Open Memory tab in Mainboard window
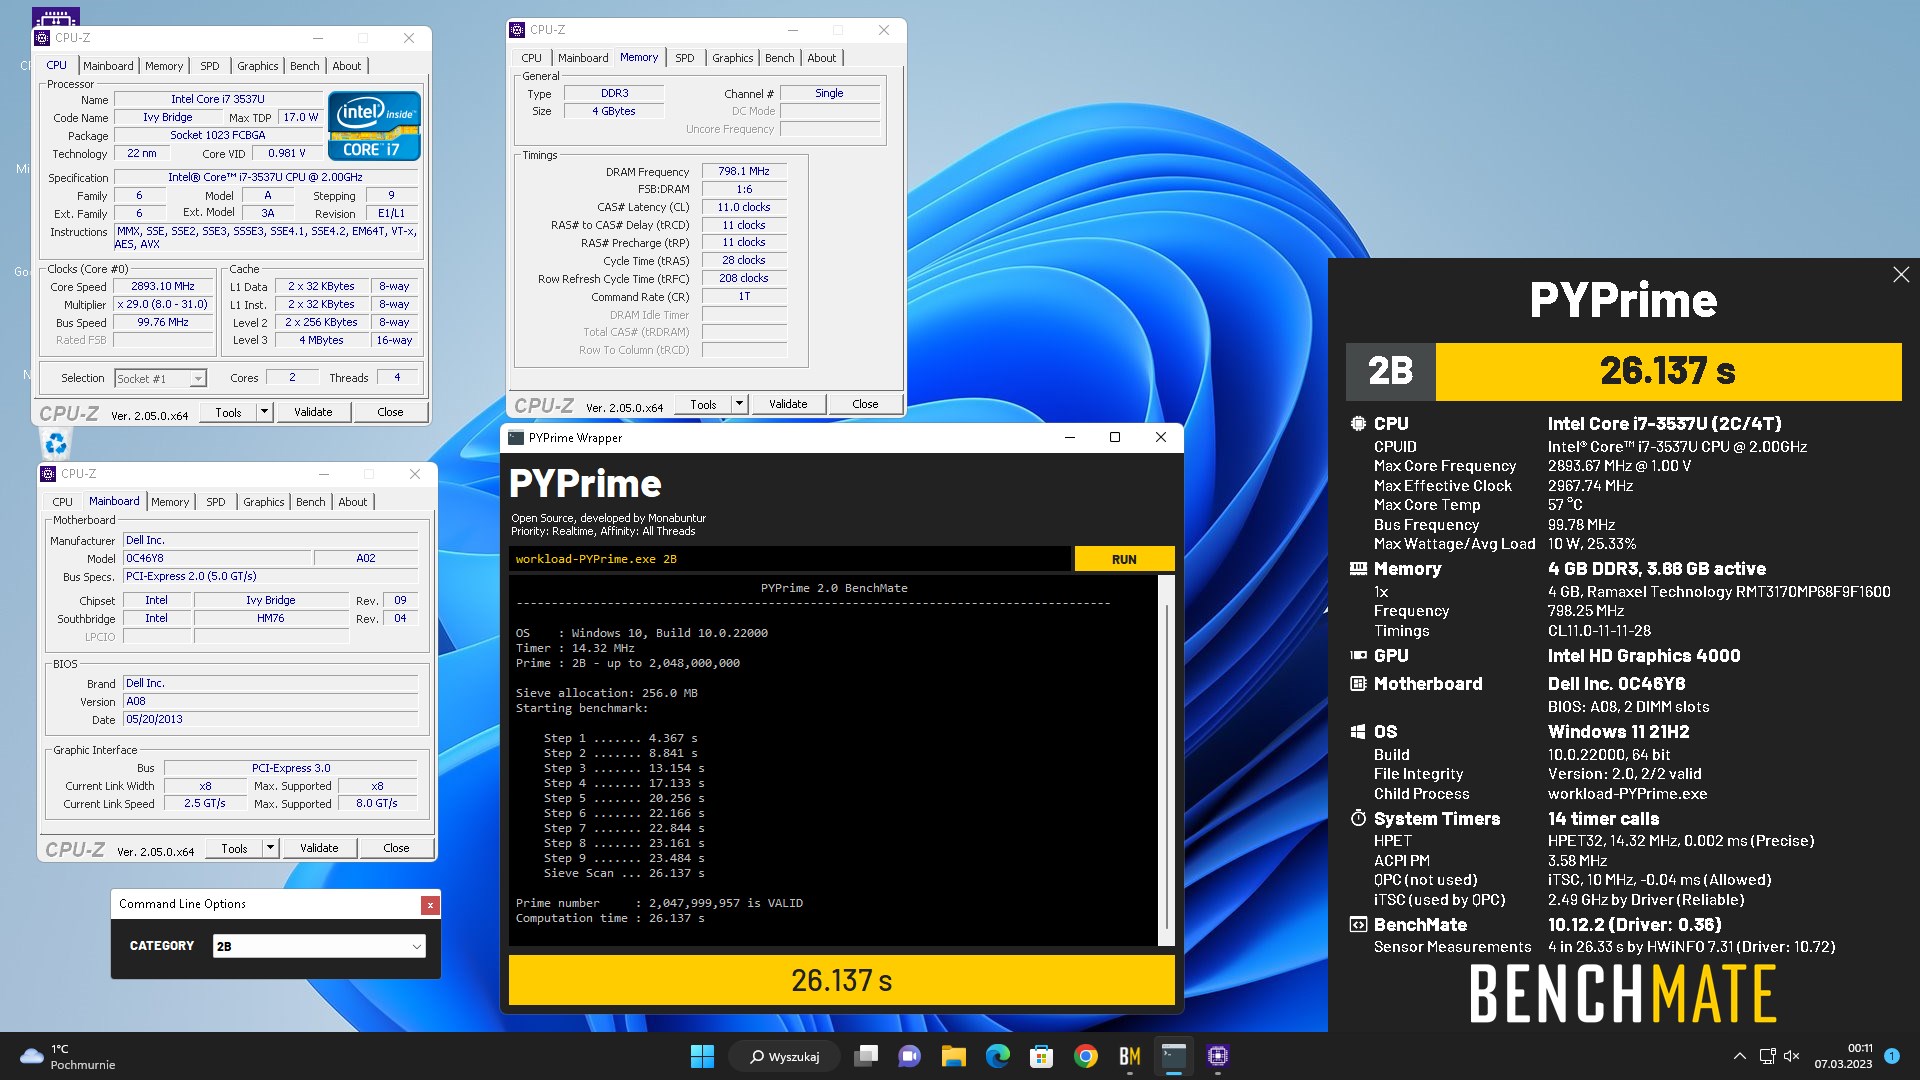Viewport: 1920px width, 1080px height. tap(170, 502)
